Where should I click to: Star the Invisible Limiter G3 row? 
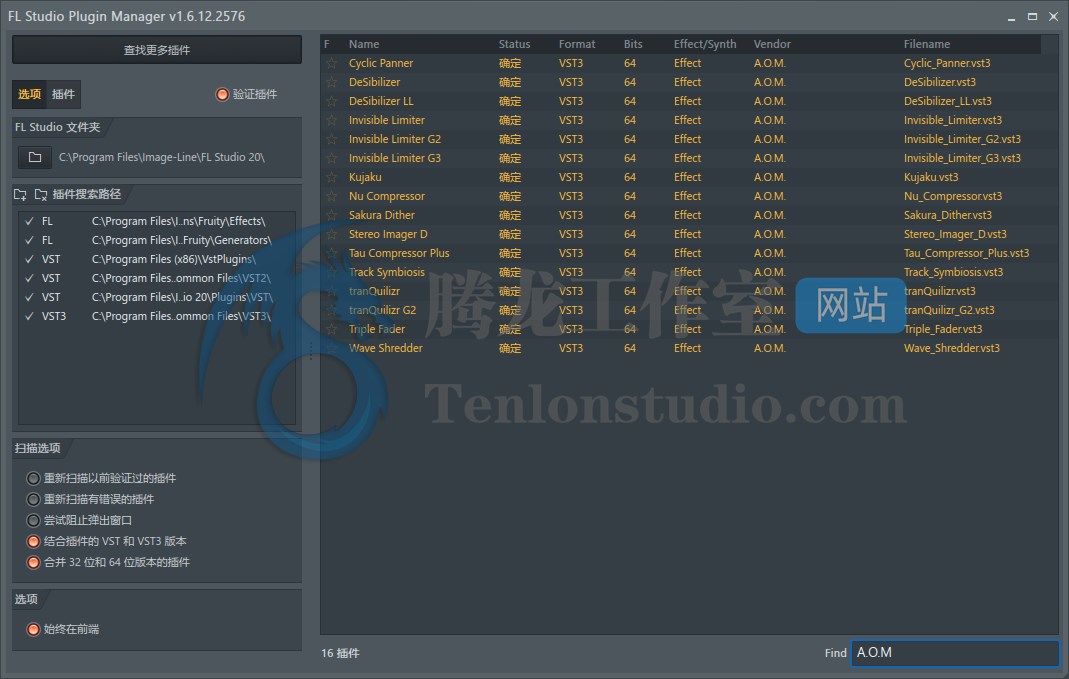pos(331,158)
